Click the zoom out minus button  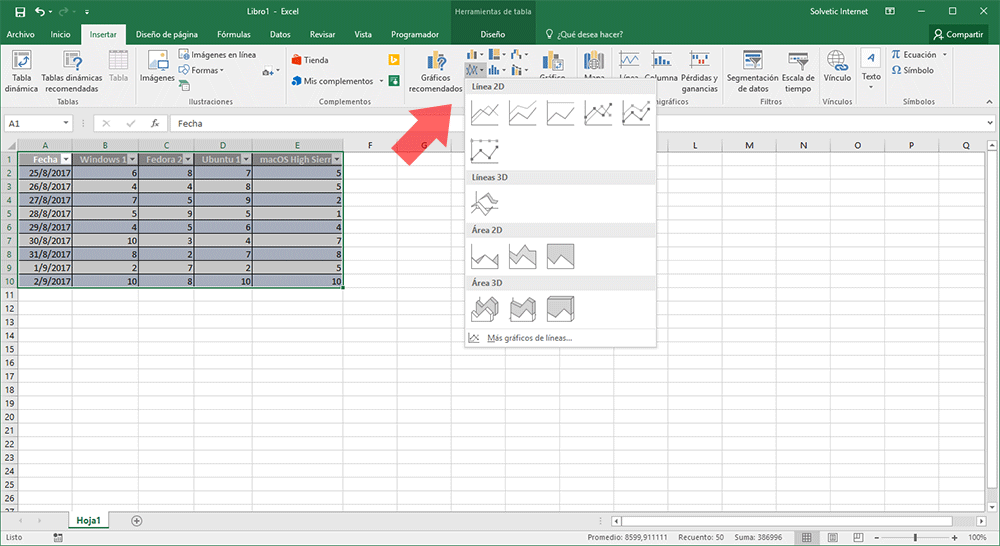877,538
